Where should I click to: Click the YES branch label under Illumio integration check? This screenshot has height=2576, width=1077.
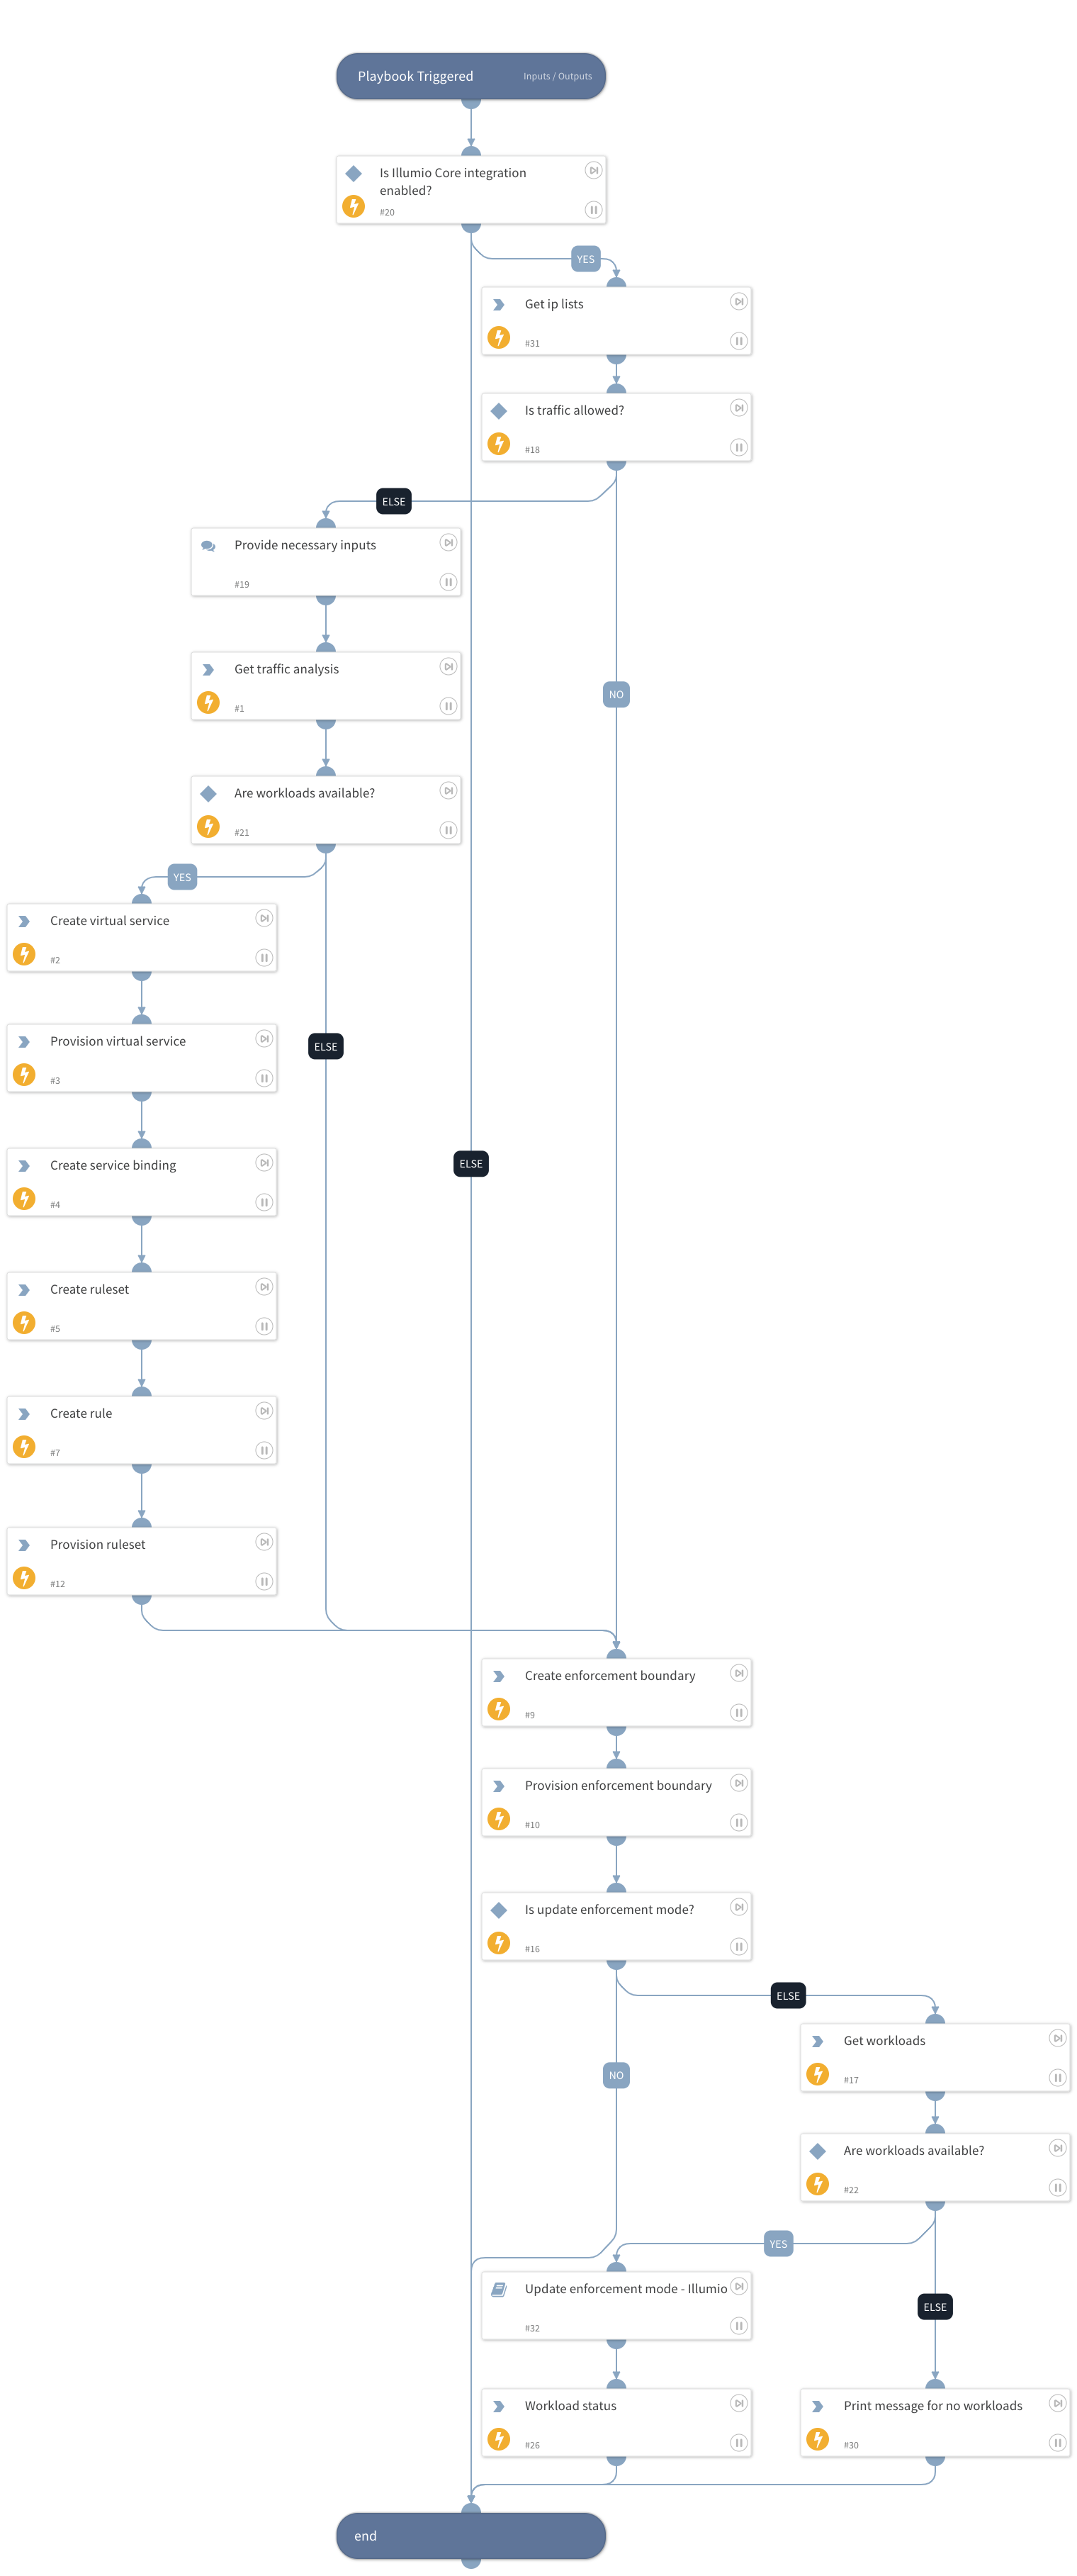[585, 260]
